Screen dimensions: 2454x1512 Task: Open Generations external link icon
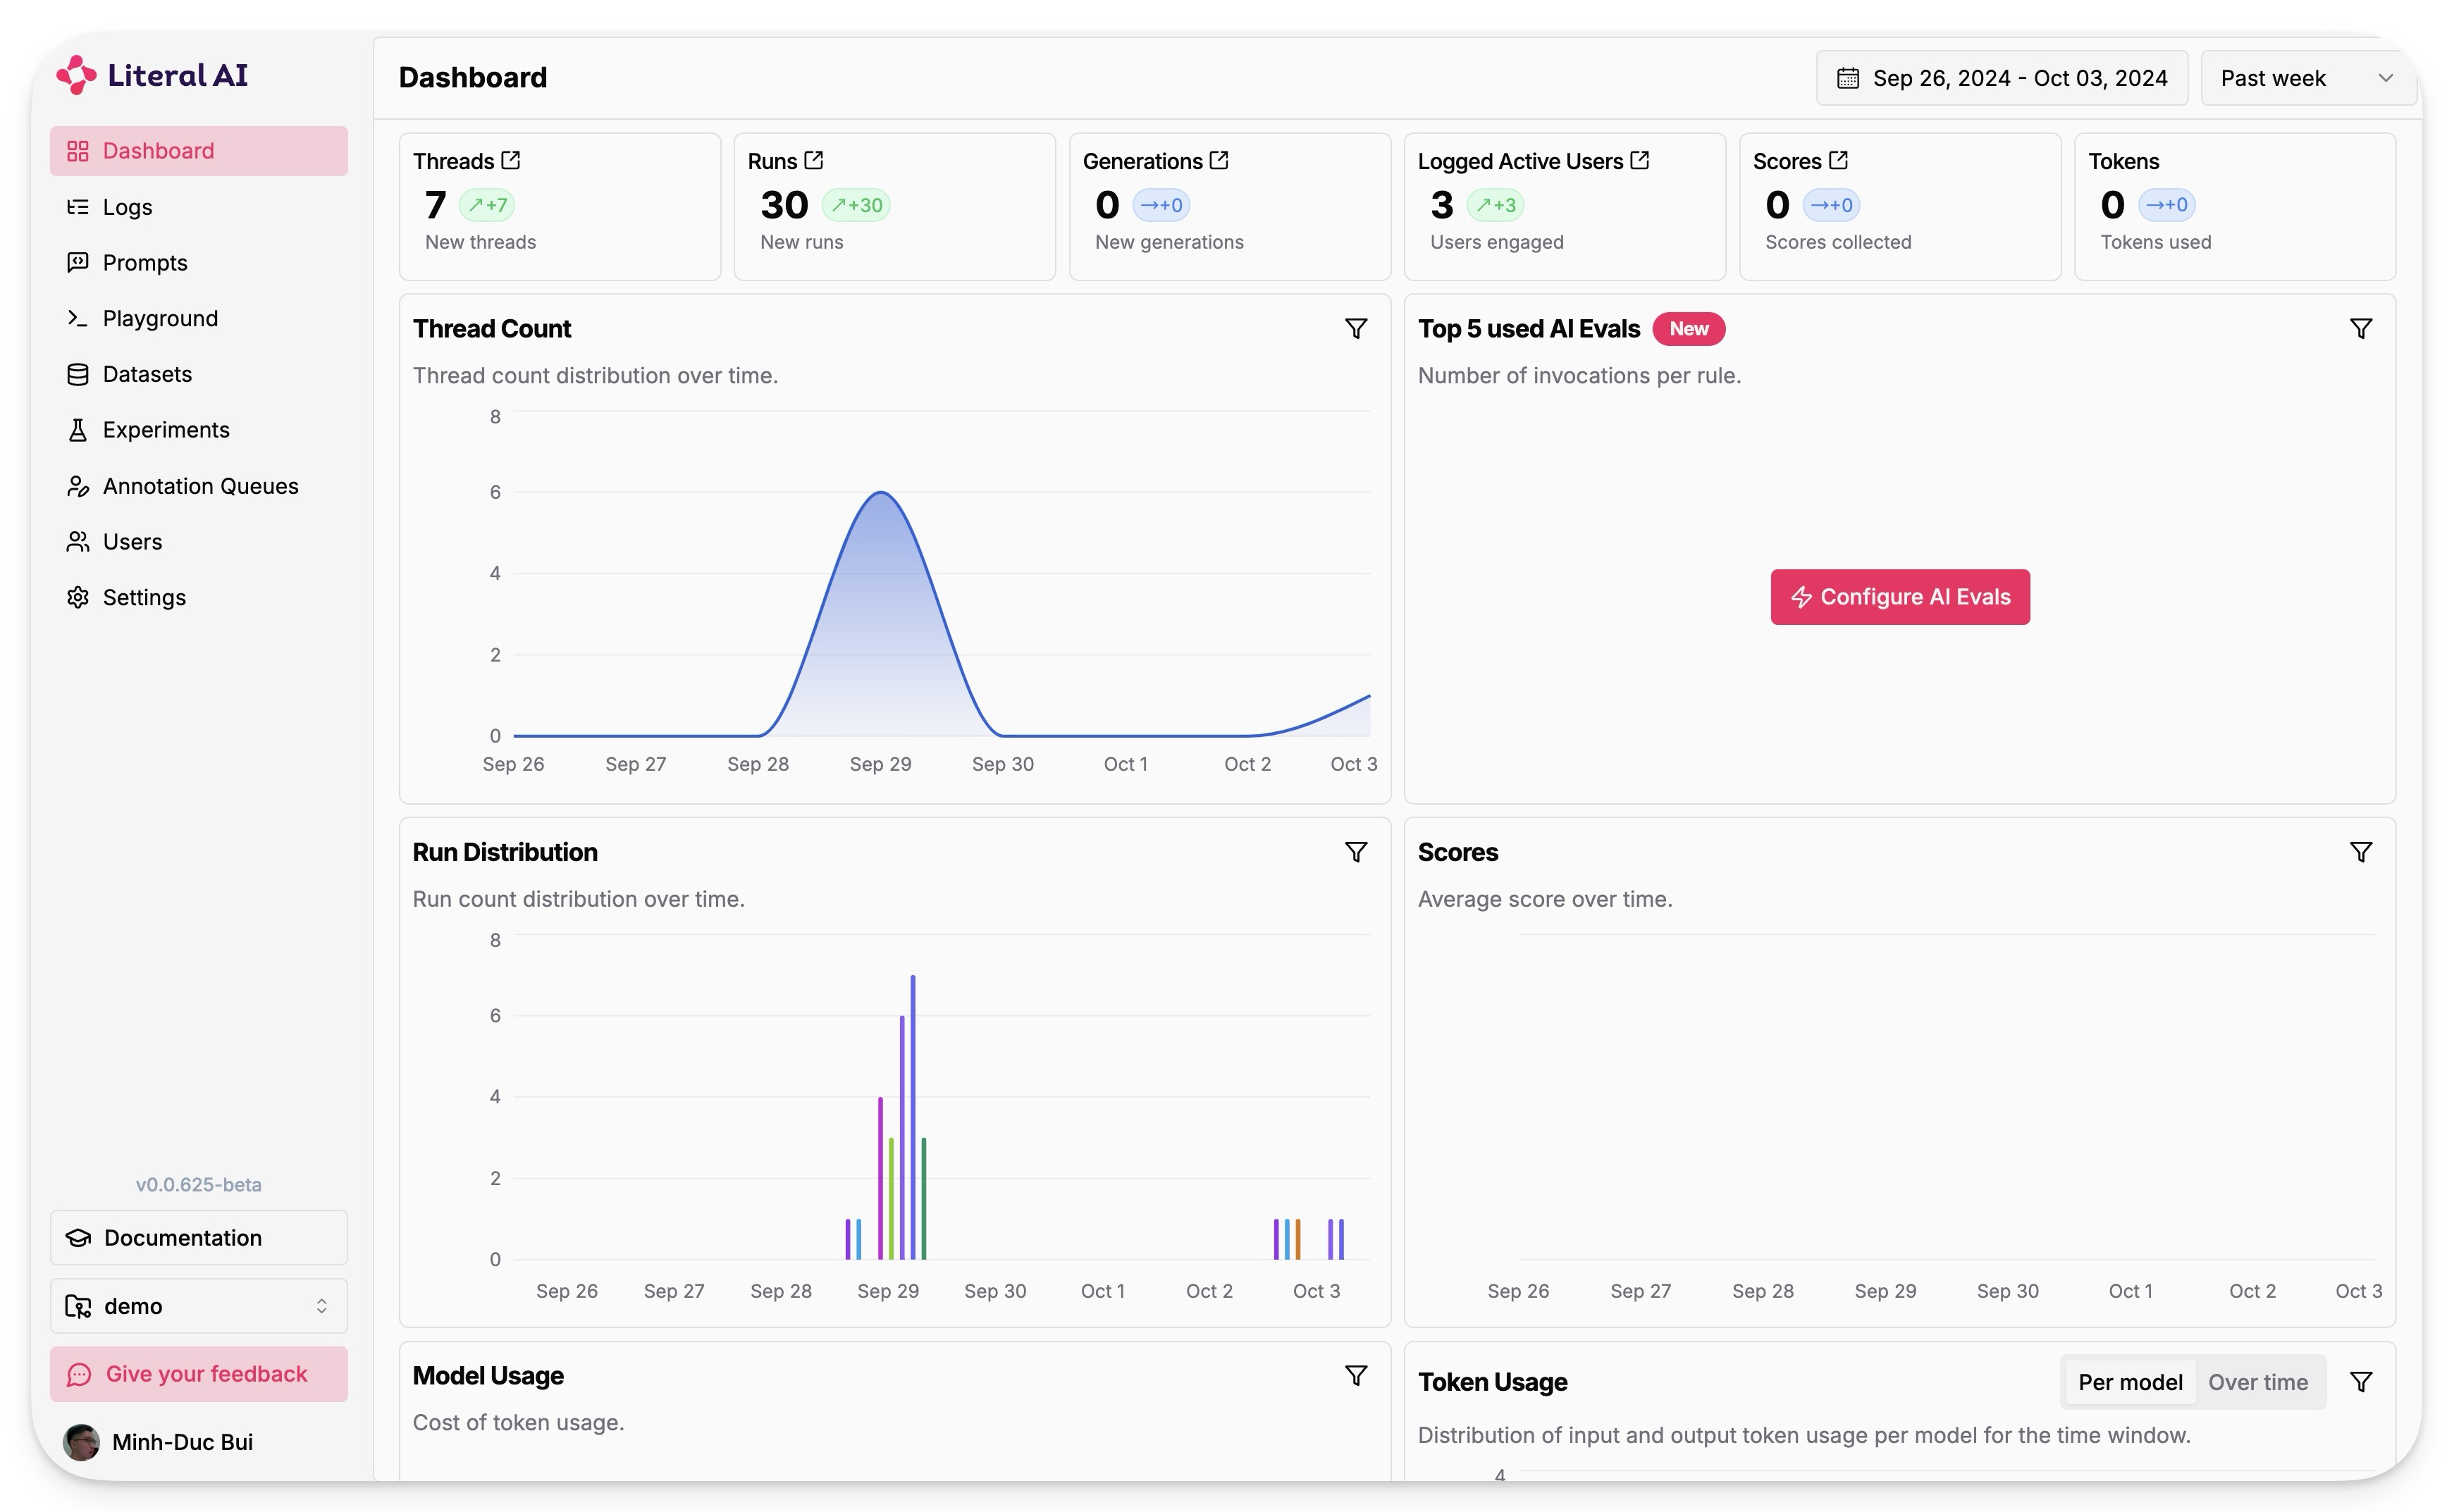(x=1219, y=160)
